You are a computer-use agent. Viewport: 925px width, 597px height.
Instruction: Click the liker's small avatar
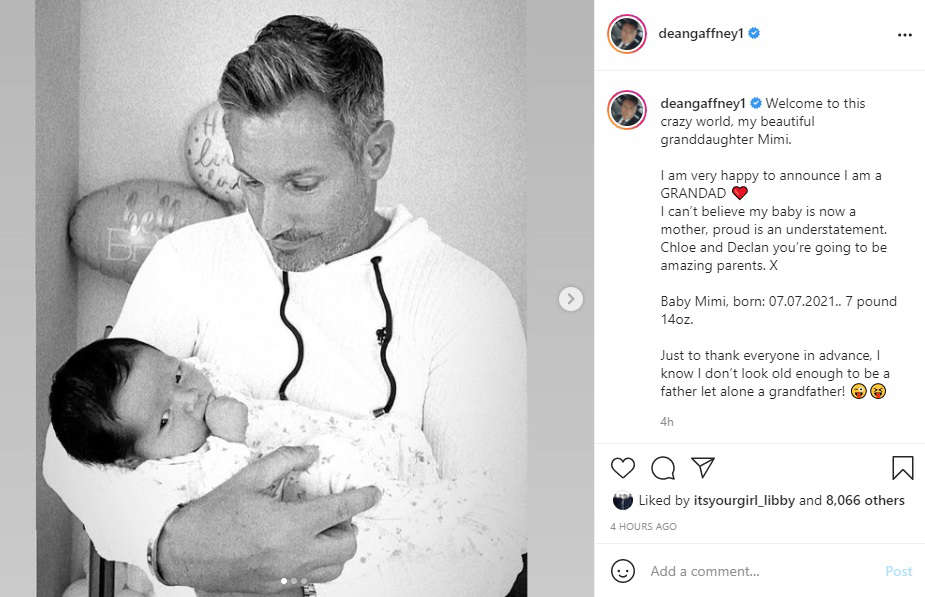click(622, 501)
